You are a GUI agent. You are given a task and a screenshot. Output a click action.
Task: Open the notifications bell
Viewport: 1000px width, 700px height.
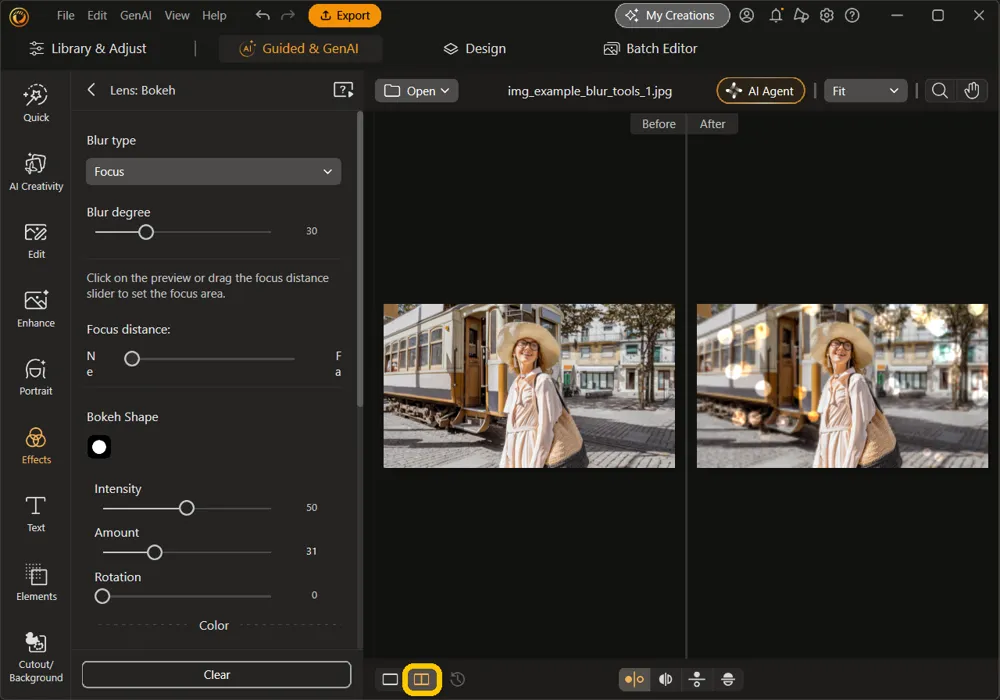(x=776, y=15)
